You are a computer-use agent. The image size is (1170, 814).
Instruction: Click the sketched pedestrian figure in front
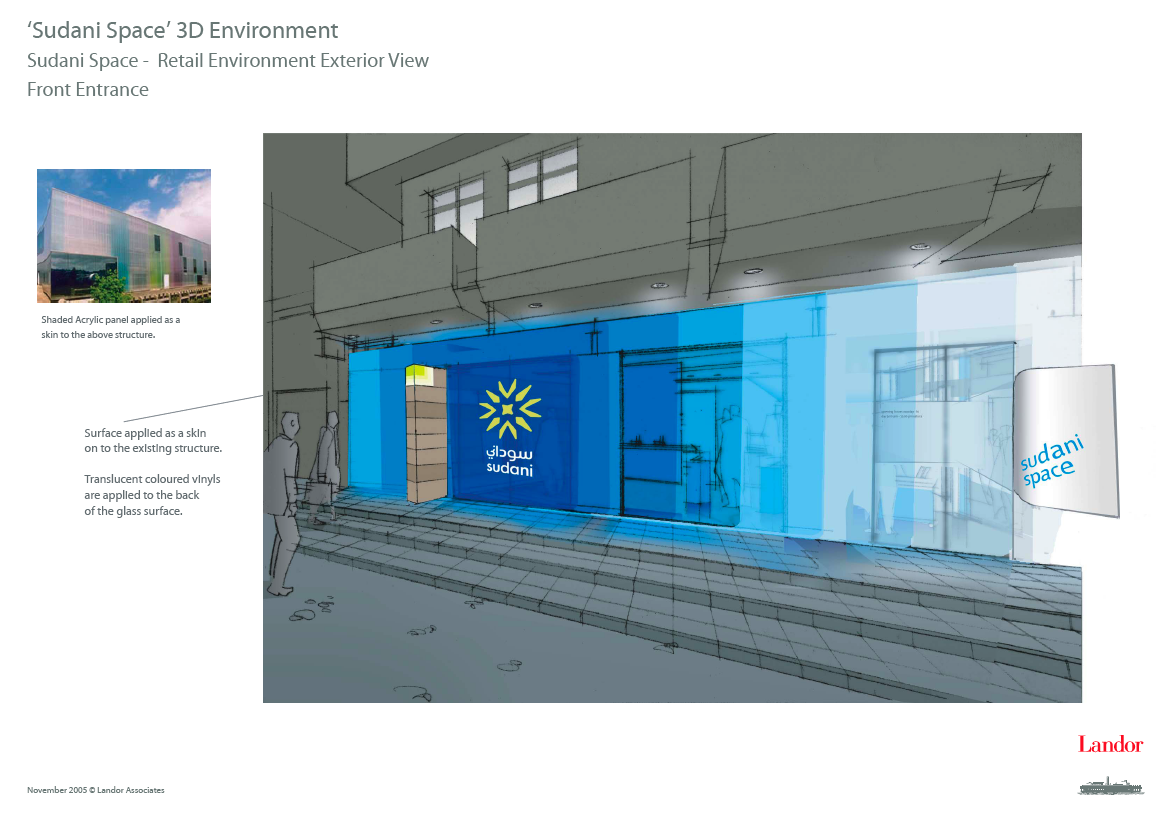284,504
